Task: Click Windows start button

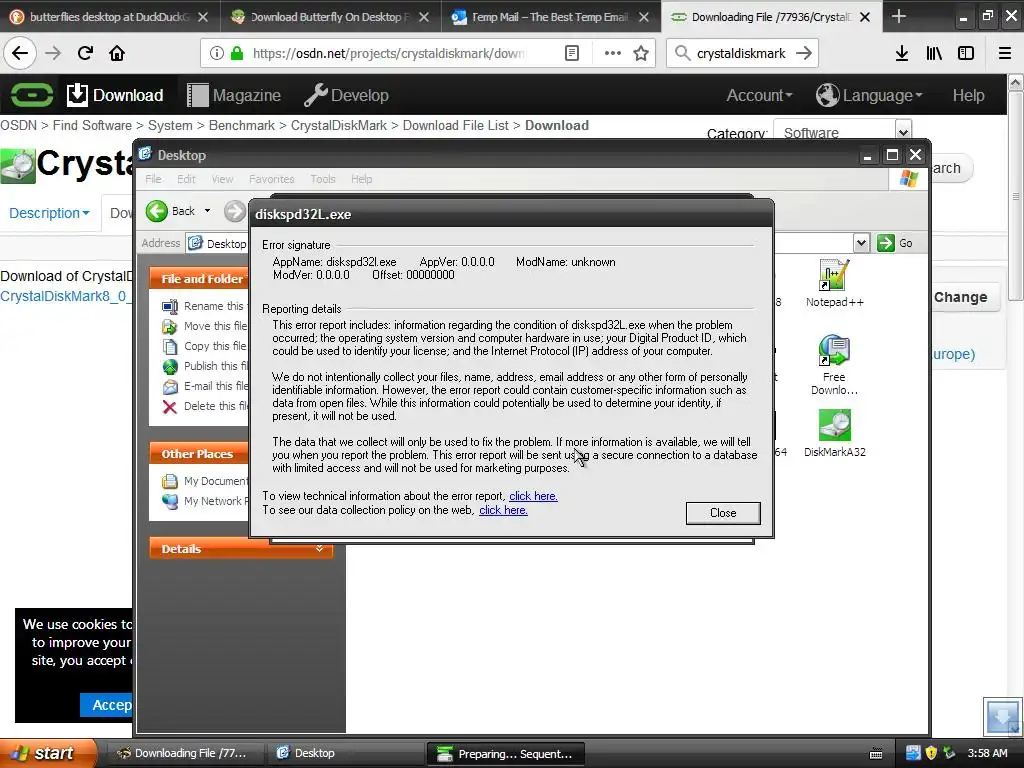Action: pyautogui.click(x=48, y=753)
